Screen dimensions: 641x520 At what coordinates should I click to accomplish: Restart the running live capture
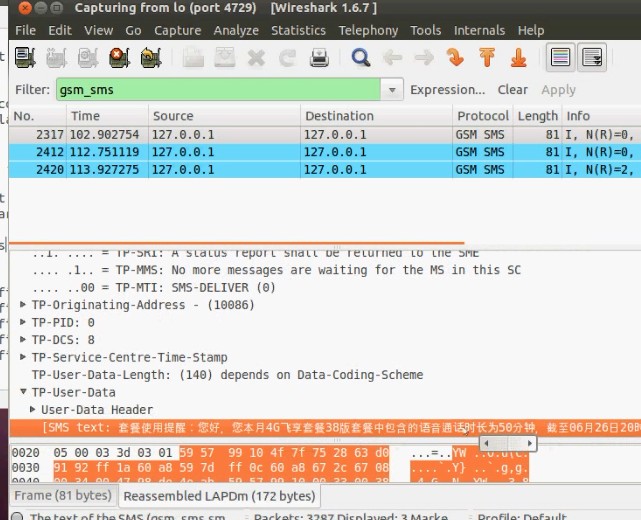tap(151, 57)
